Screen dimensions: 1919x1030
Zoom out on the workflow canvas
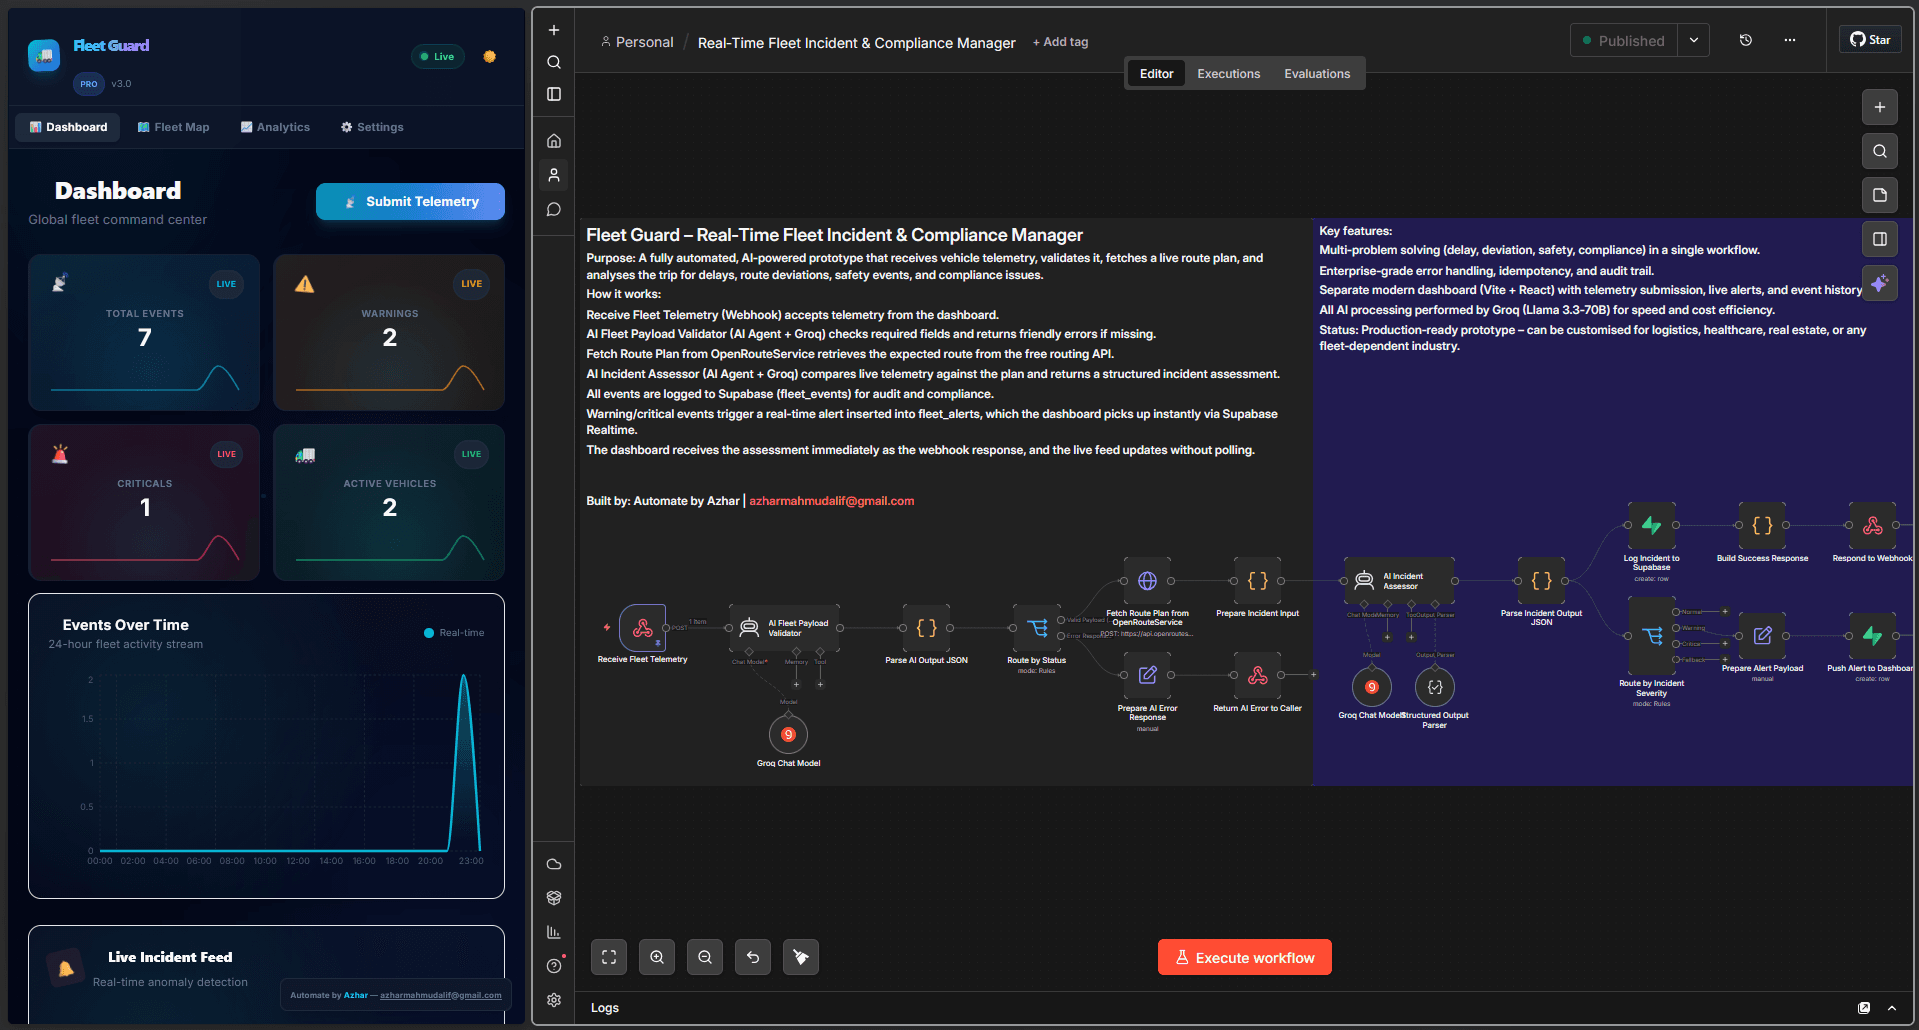(x=705, y=957)
